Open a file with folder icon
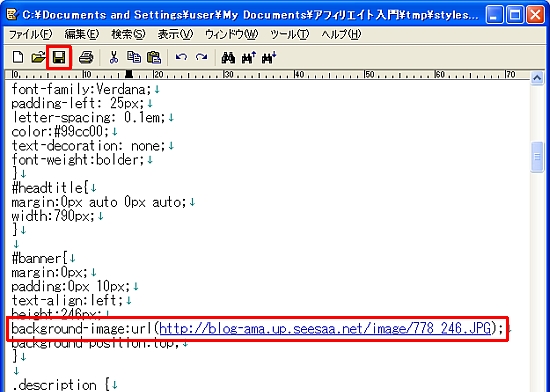 point(38,58)
